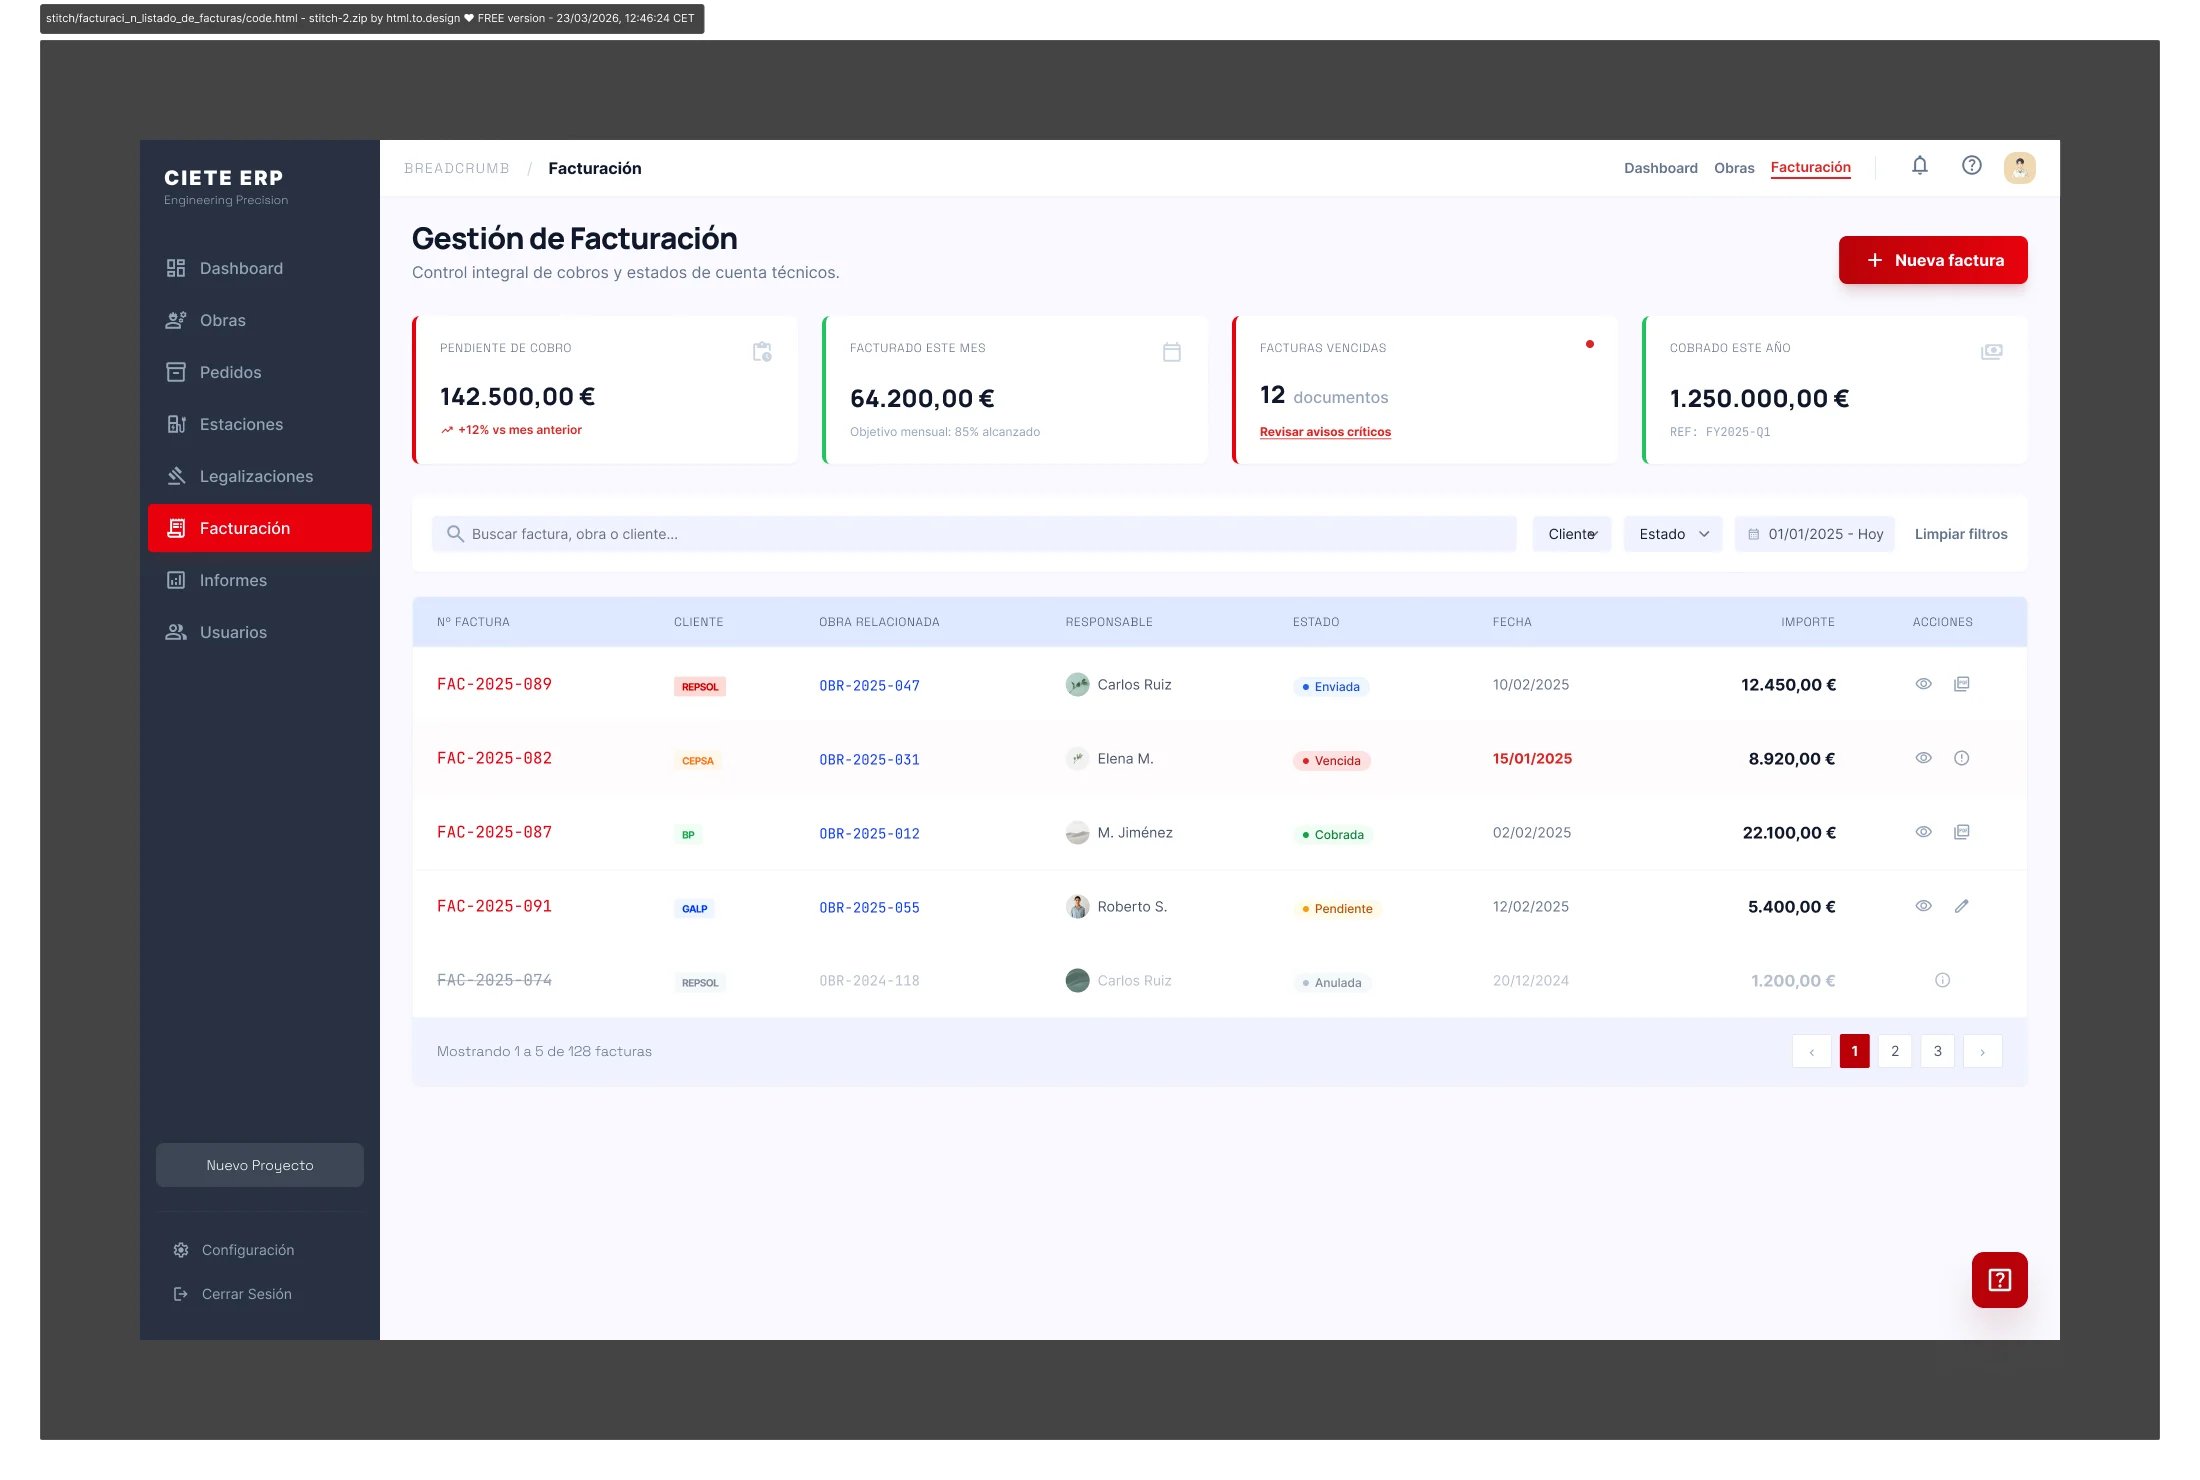Click the warning icon on FAC-2025-082 row
2200x1480 pixels.
point(1961,758)
